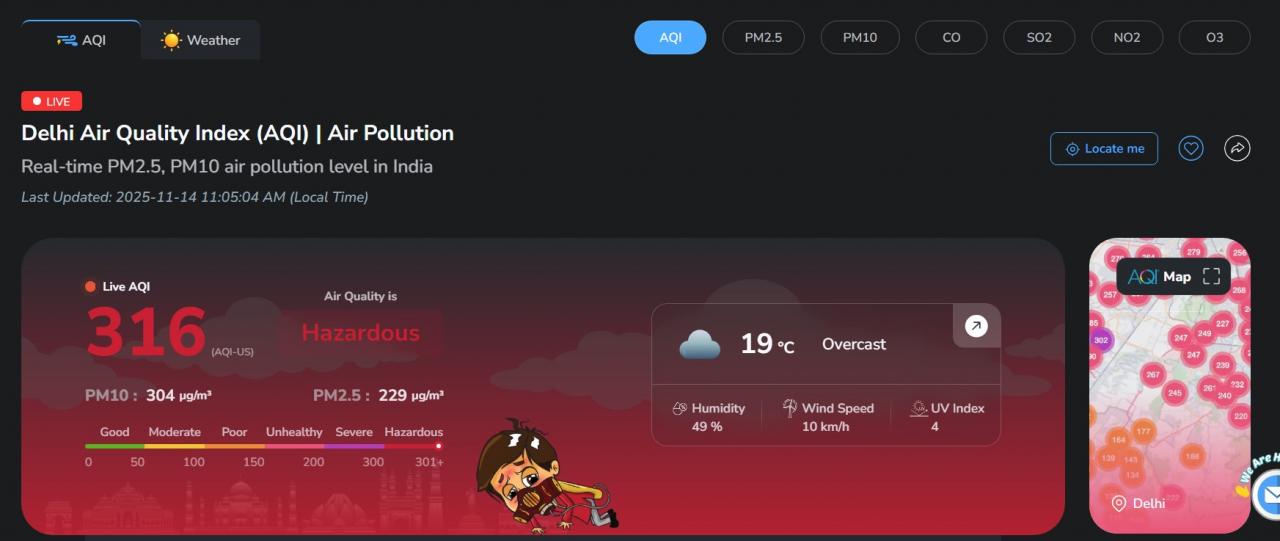Screen dimensions: 1280x541
Task: Click the Locate me button
Action: 1104,149
